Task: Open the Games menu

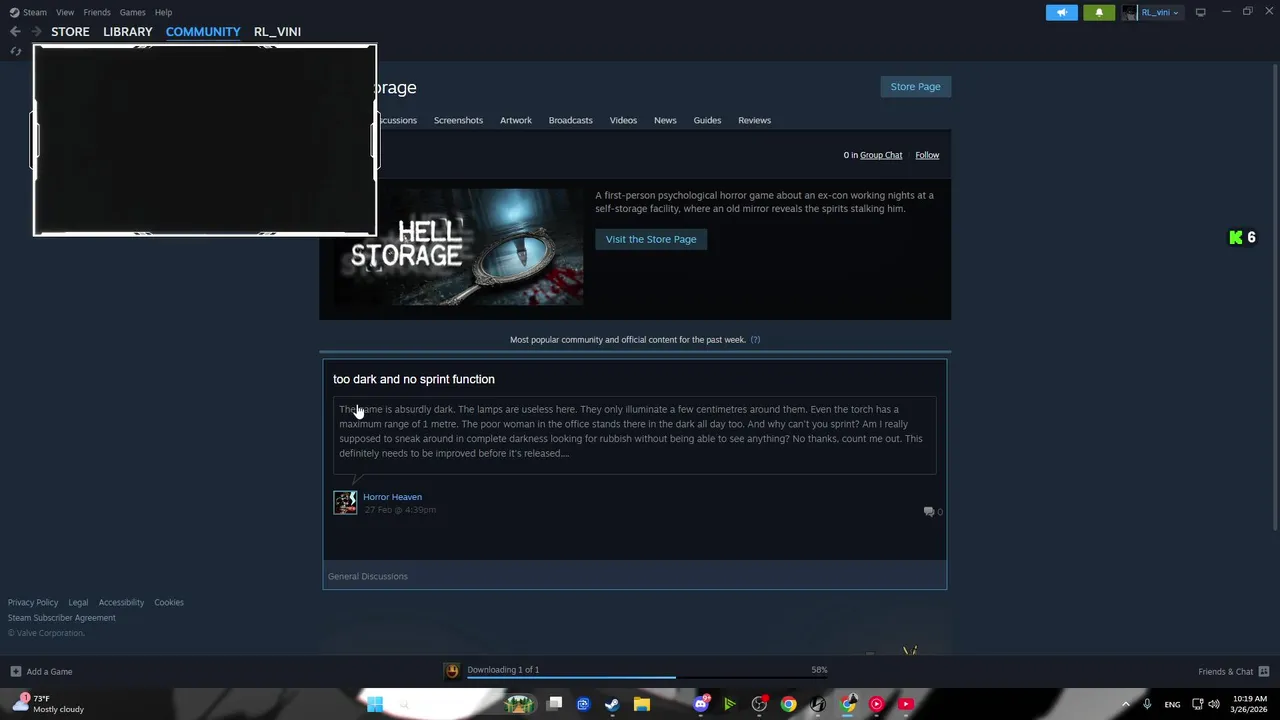Action: point(132,12)
